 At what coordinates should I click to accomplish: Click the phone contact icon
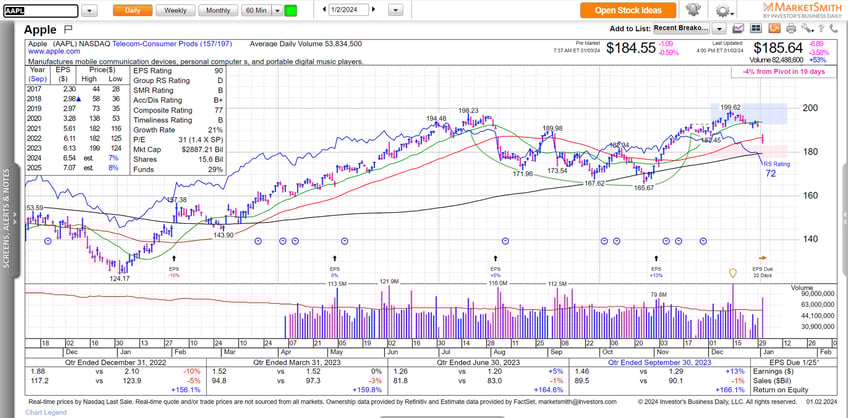coord(834,29)
